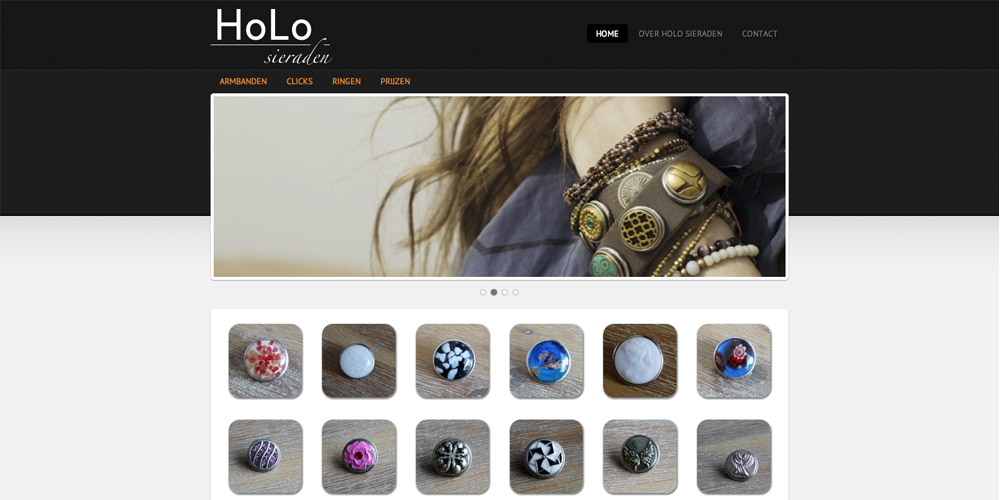
Task: View the blue glass click button
Action: (547, 361)
